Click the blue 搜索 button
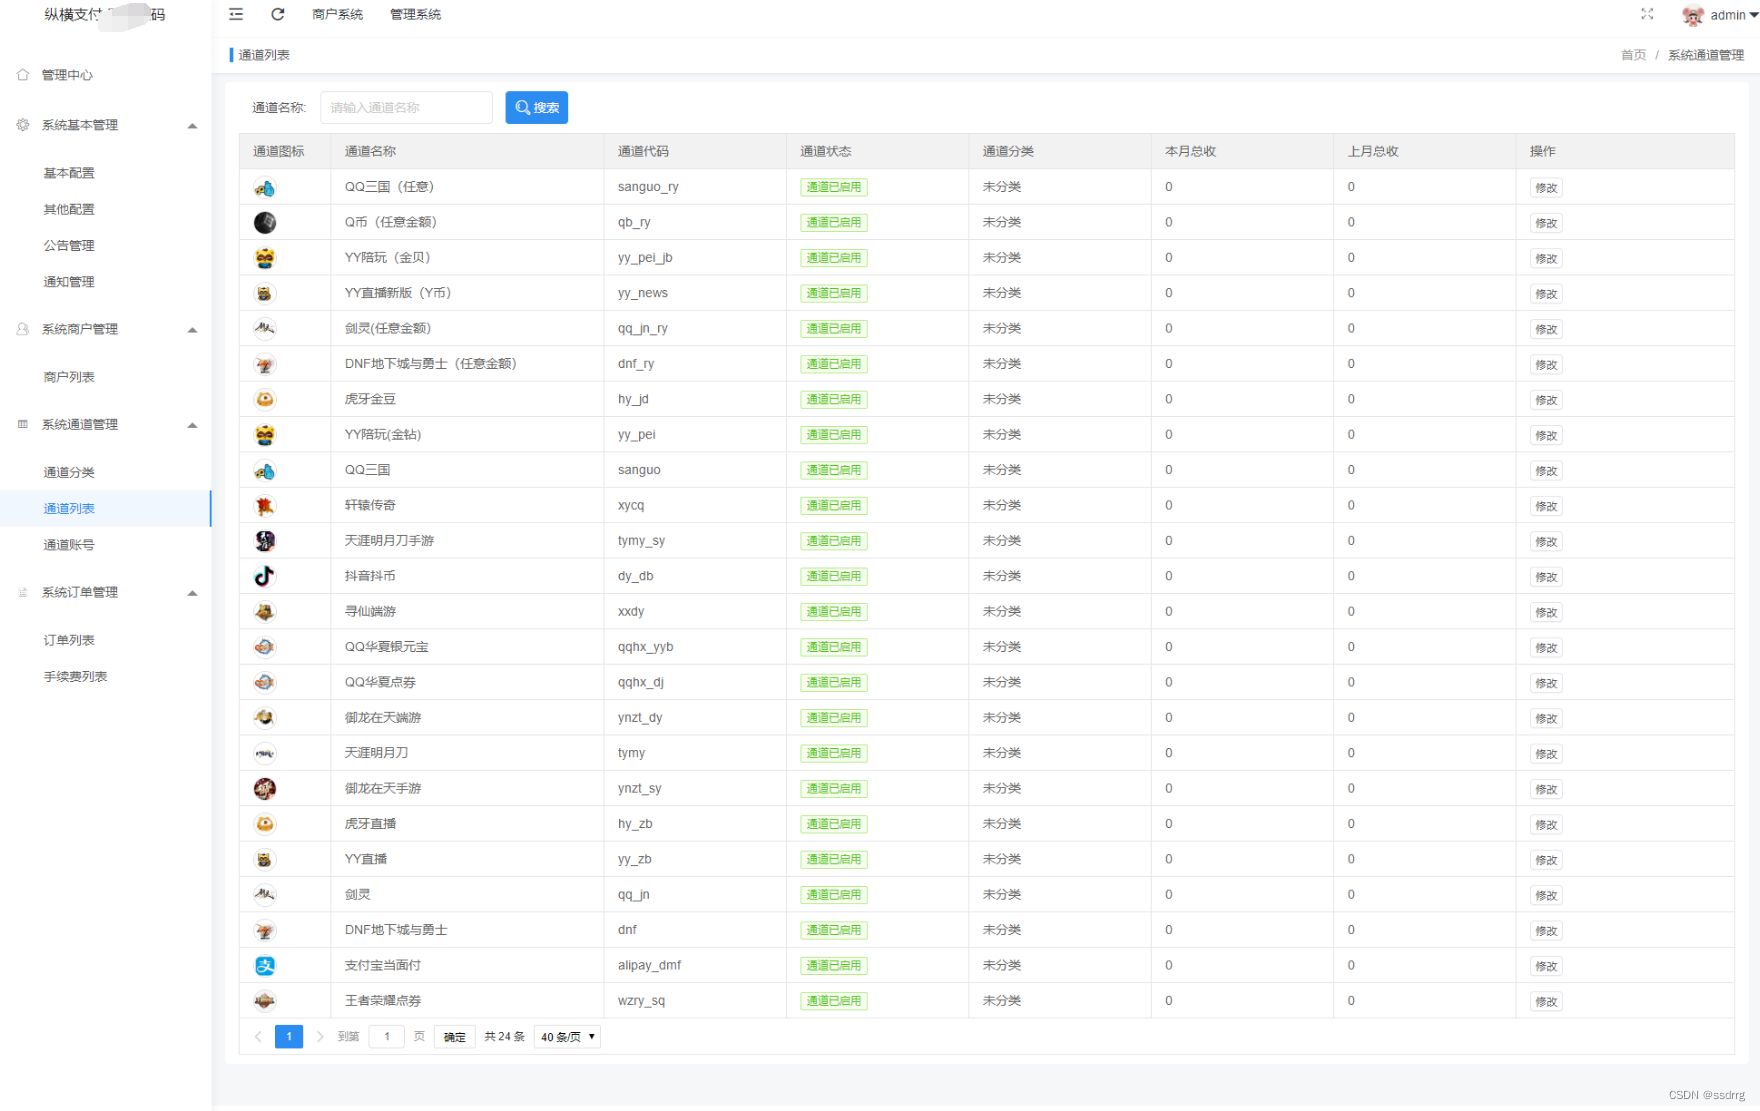Image resolution: width=1760 pixels, height=1111 pixels. (536, 108)
